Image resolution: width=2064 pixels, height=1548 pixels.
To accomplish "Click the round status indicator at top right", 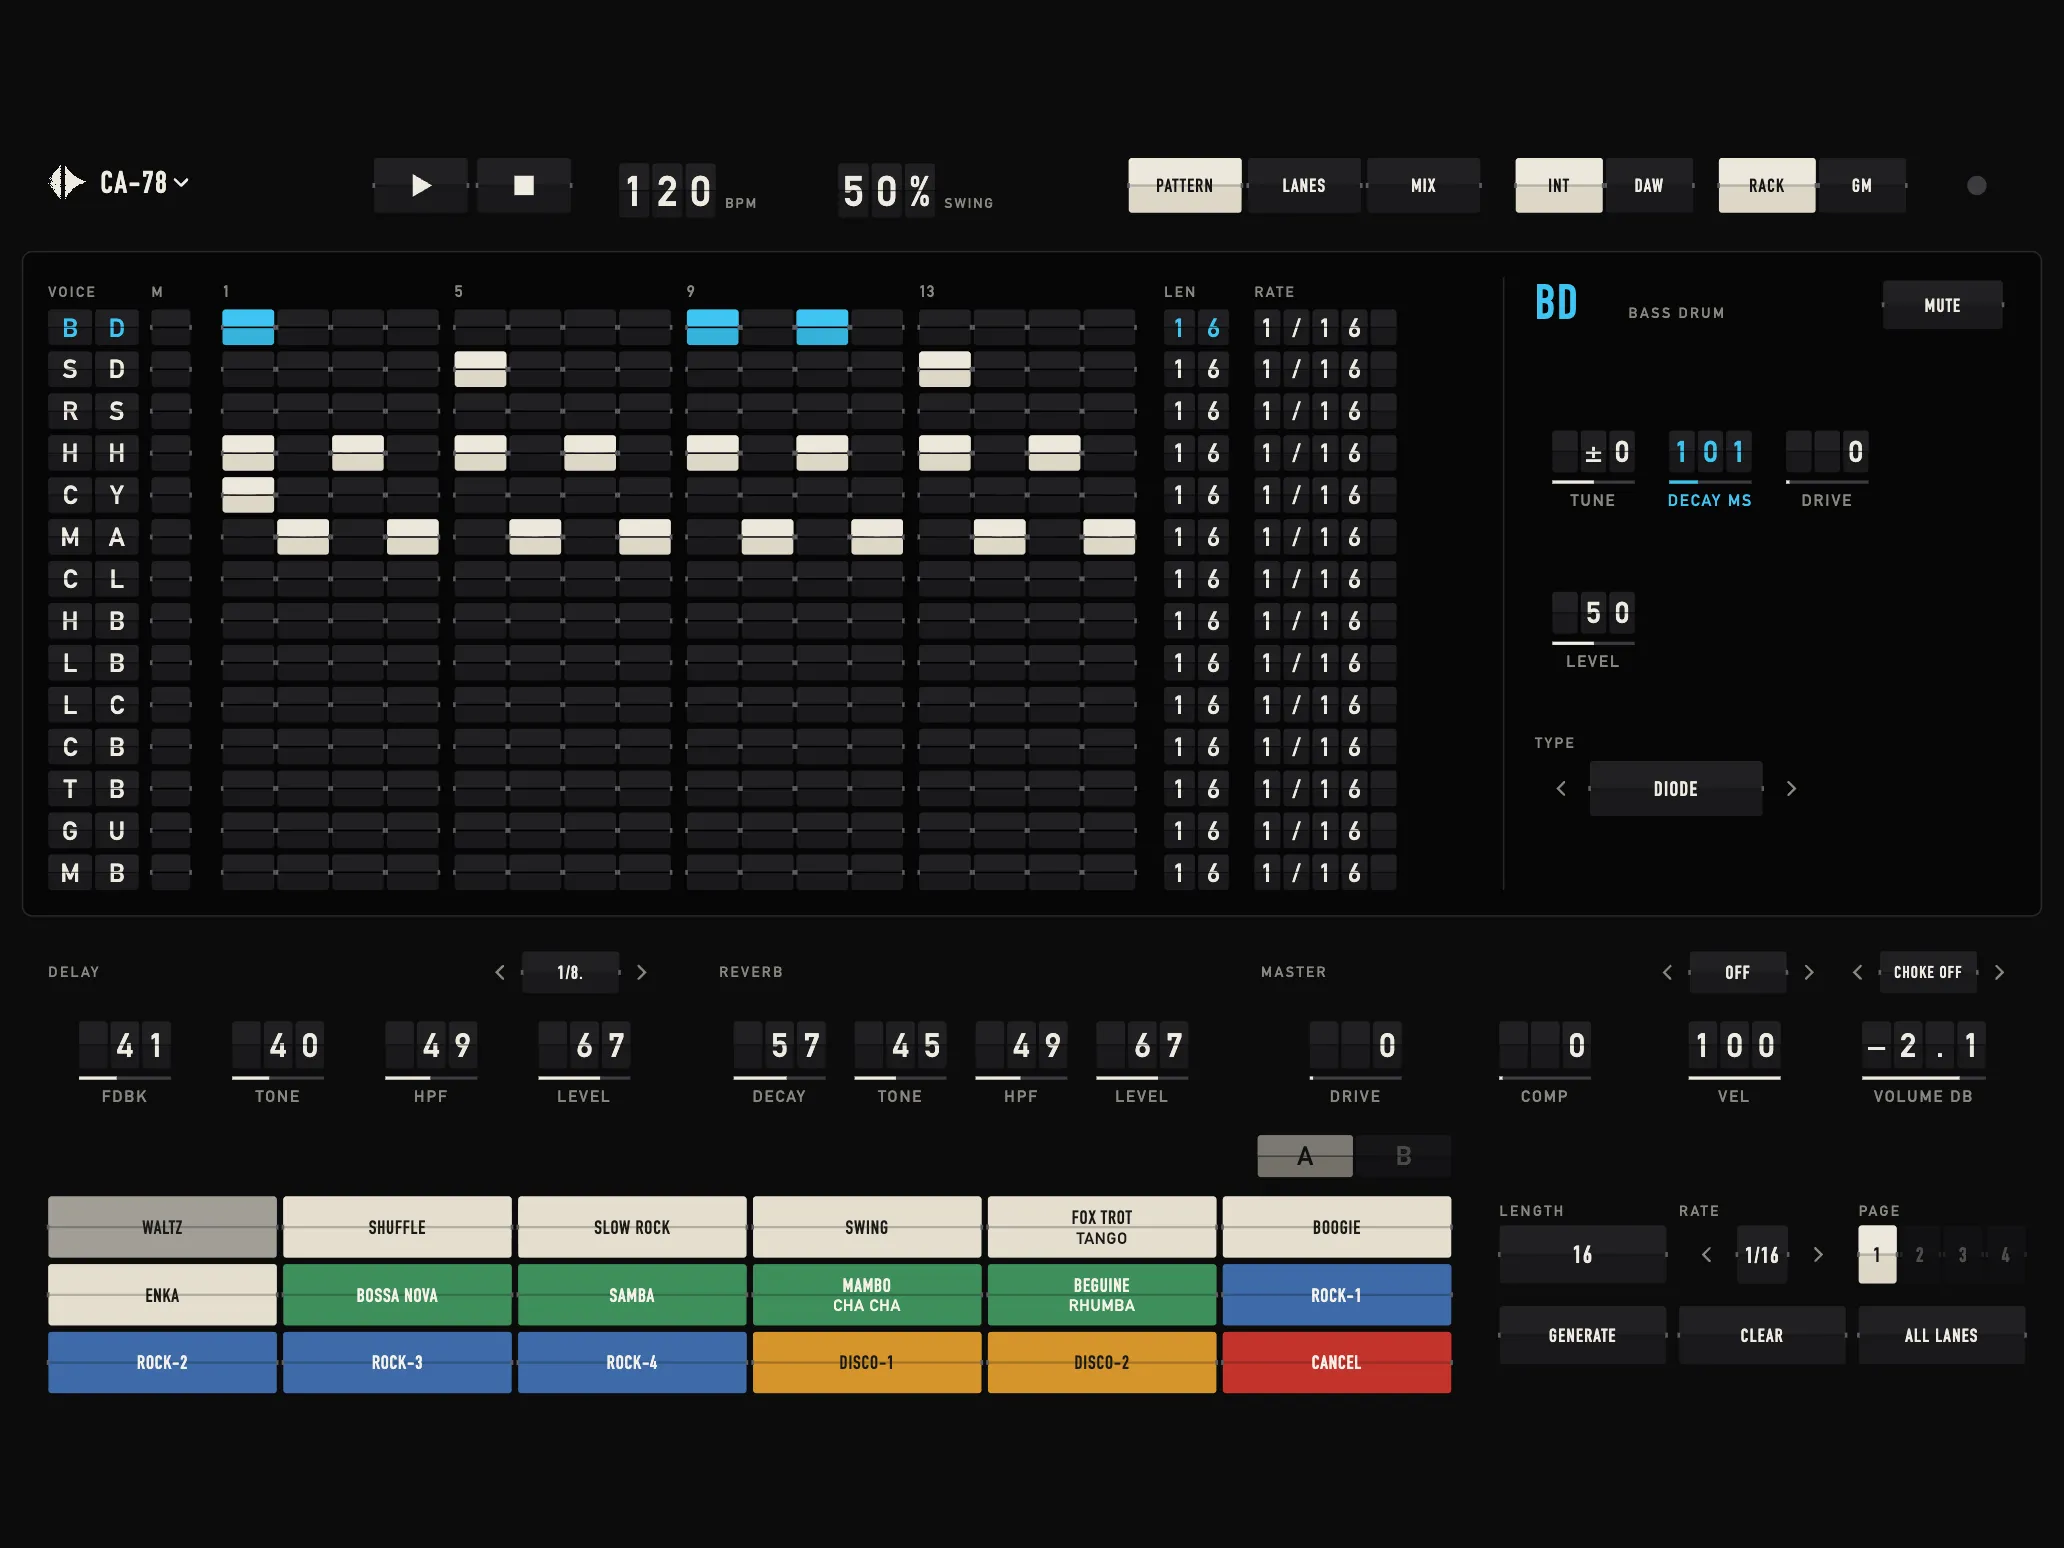I will pos(1976,185).
